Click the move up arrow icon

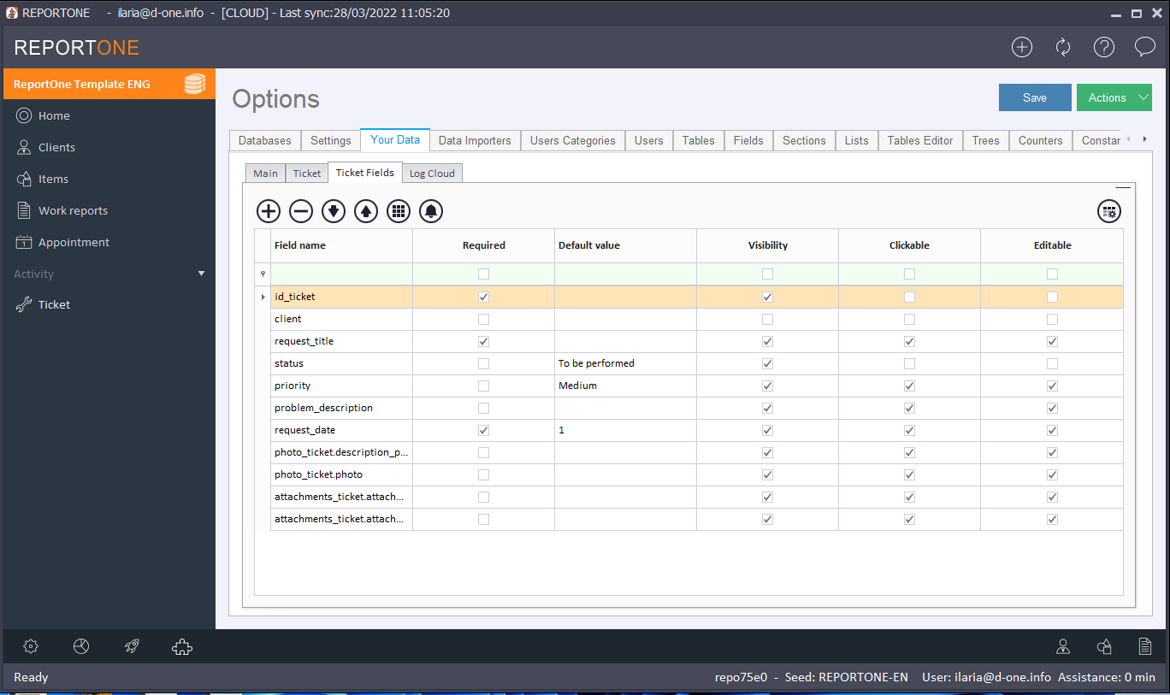pos(366,211)
